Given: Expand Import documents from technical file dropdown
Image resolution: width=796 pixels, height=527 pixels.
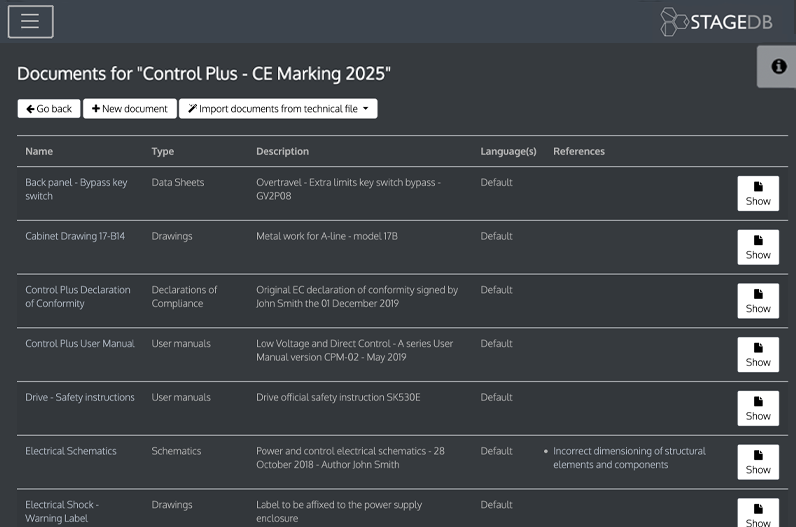Looking at the screenshot, I should (278, 108).
